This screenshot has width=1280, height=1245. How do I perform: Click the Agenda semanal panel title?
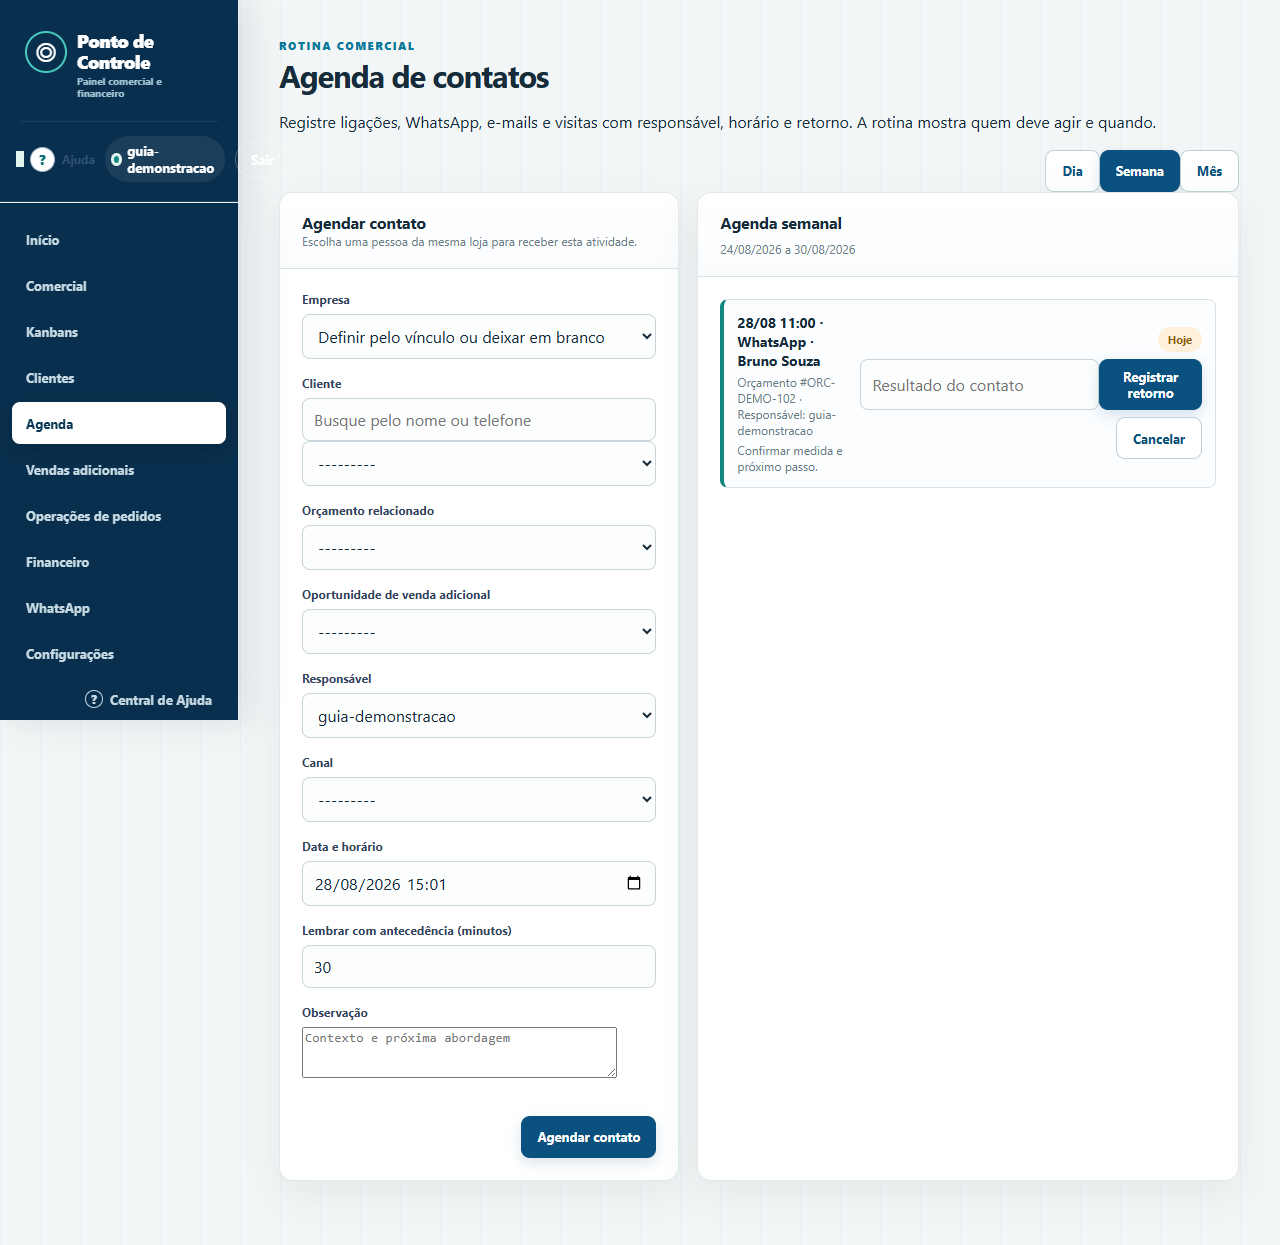coord(781,224)
